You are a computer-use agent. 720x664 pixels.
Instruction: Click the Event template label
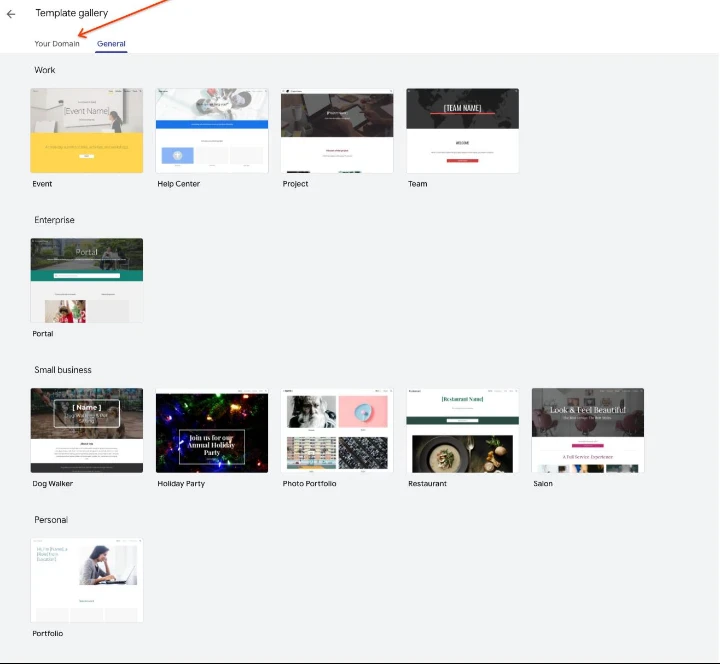point(42,184)
